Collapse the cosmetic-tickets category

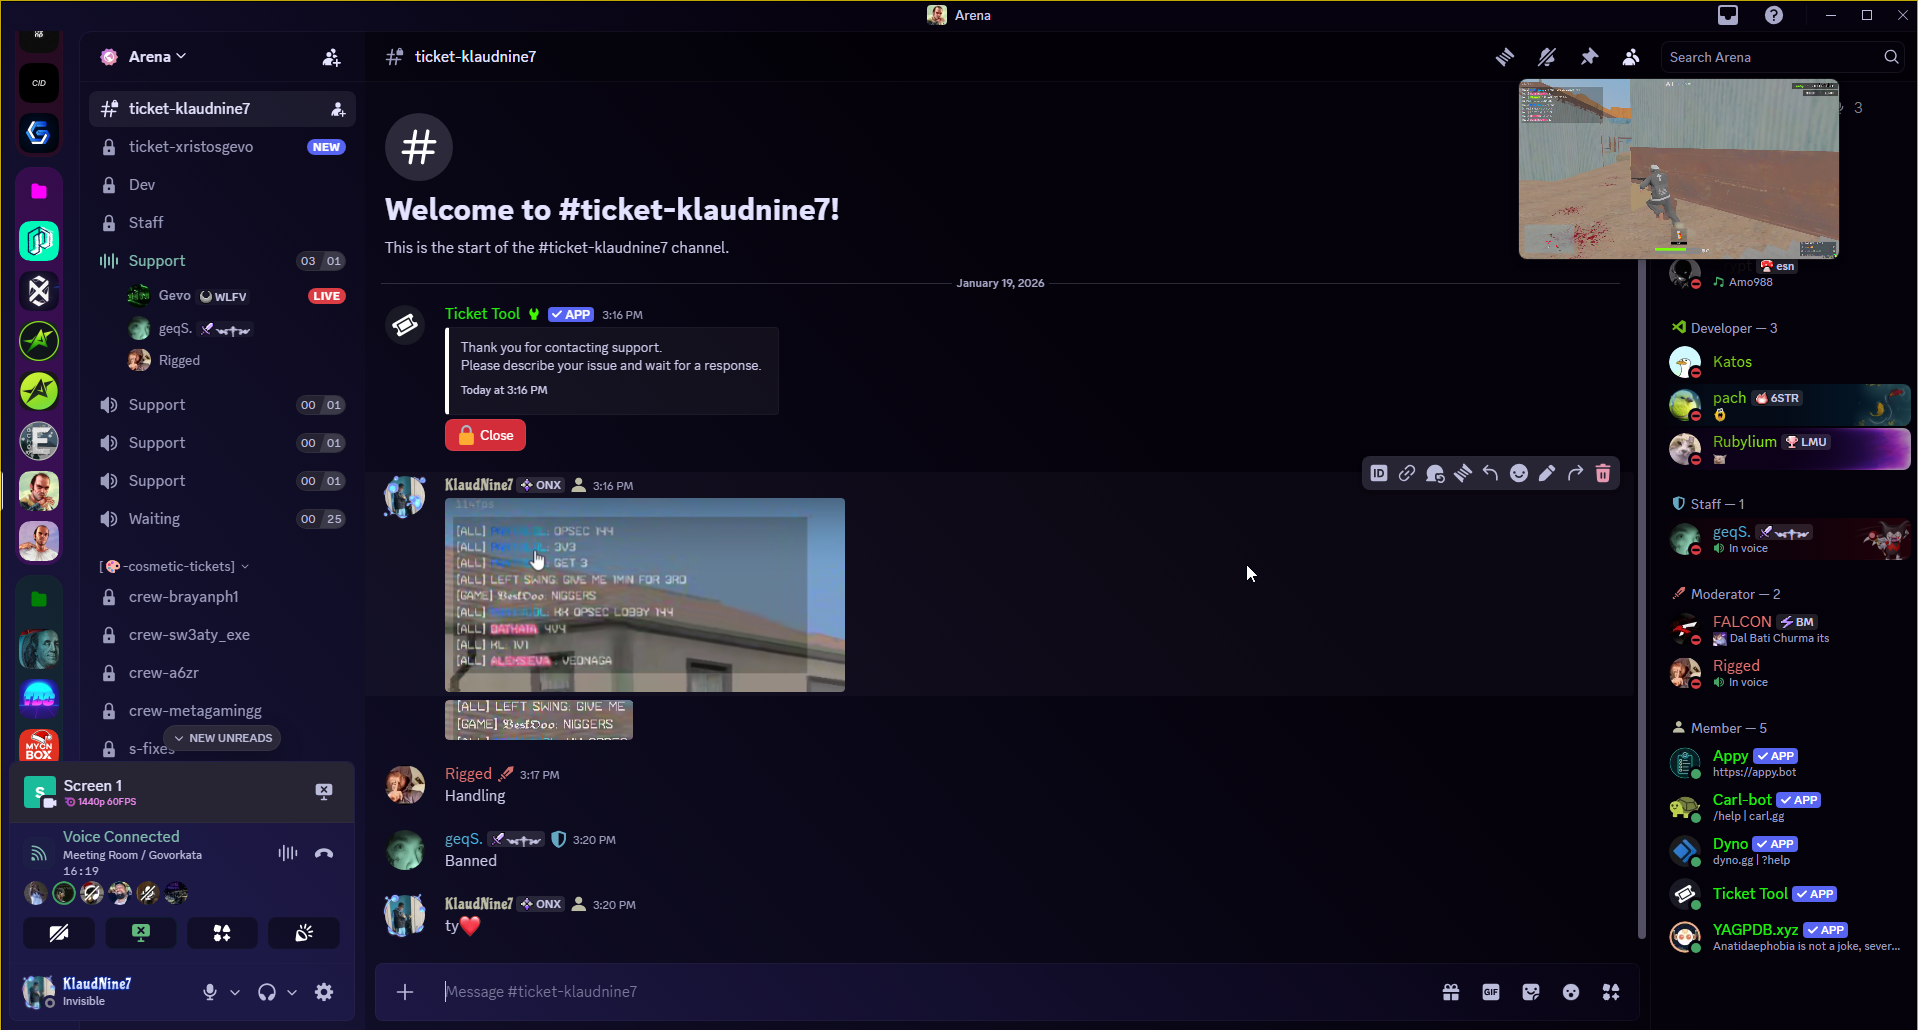174,566
